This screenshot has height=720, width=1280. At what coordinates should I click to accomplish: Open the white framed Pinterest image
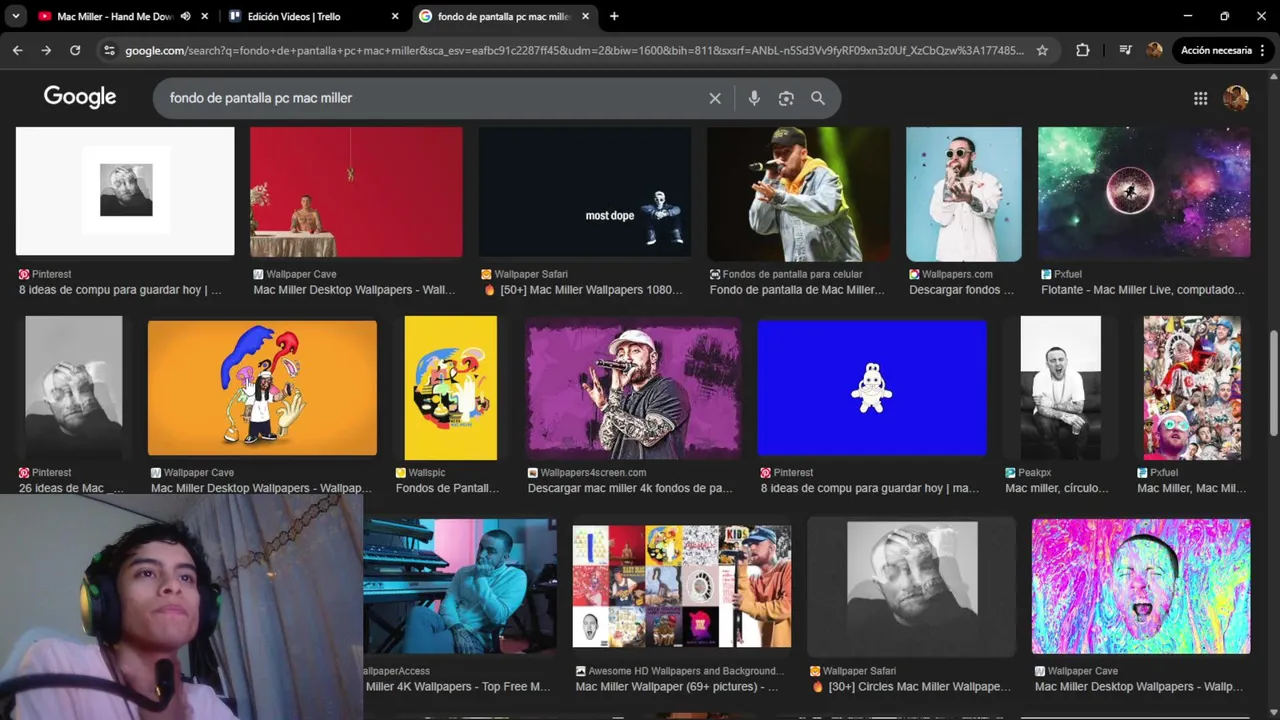(x=125, y=191)
